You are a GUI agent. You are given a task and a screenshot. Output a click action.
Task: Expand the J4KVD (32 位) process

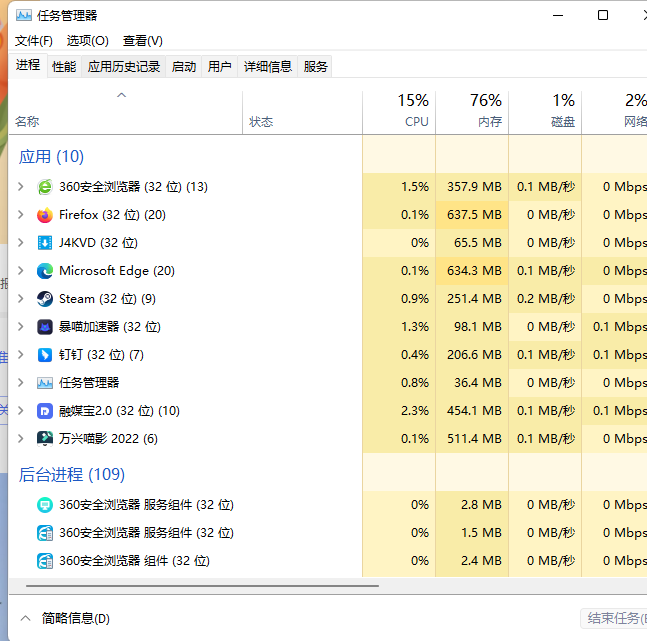tap(21, 243)
